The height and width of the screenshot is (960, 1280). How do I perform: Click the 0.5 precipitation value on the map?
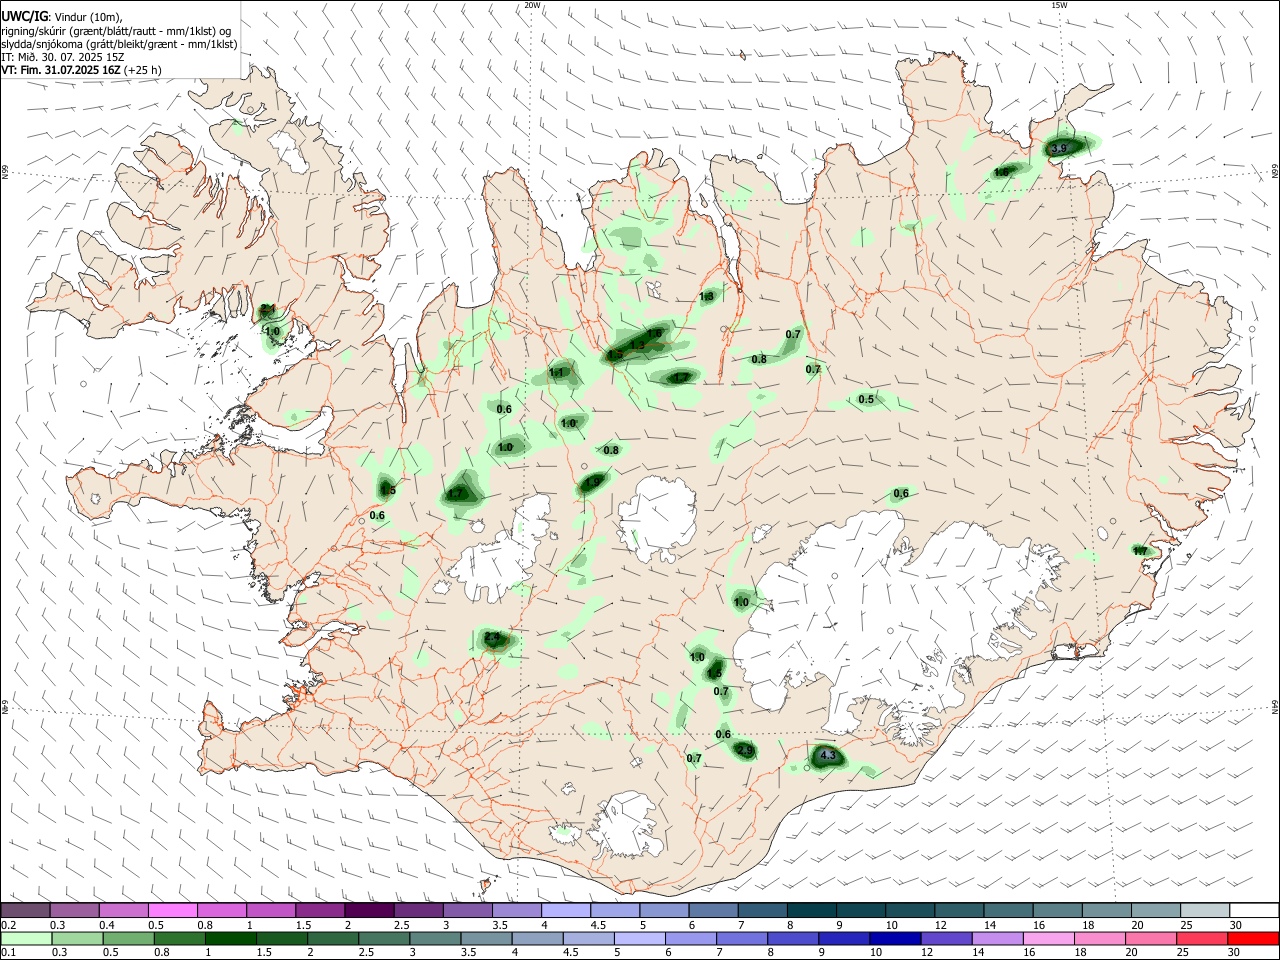pos(866,400)
